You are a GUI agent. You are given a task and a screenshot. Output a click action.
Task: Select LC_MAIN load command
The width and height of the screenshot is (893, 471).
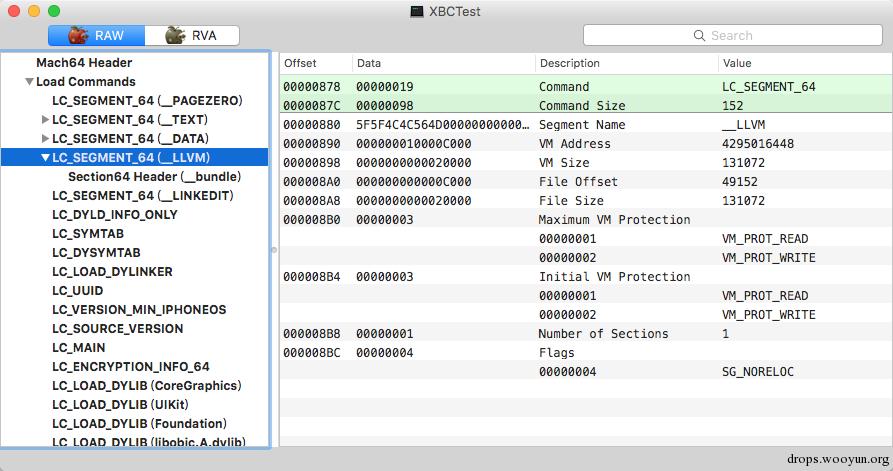pos(79,347)
